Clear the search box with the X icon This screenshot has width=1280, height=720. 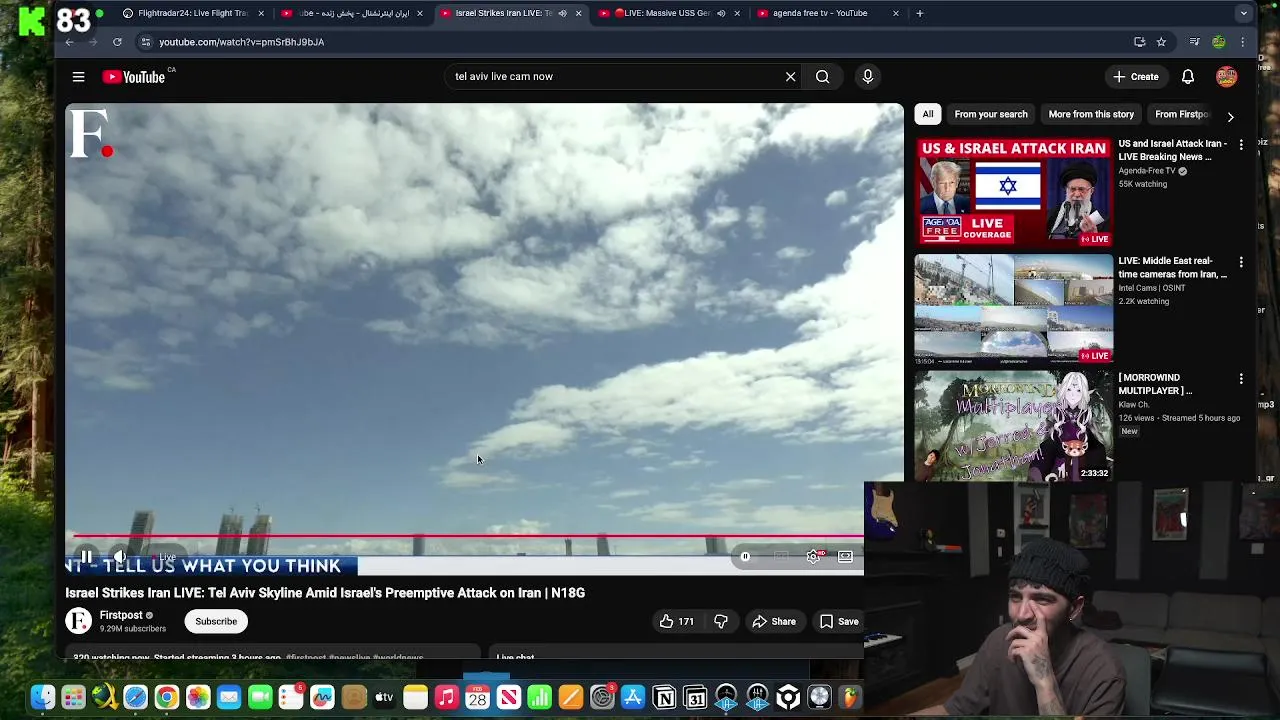tap(790, 76)
